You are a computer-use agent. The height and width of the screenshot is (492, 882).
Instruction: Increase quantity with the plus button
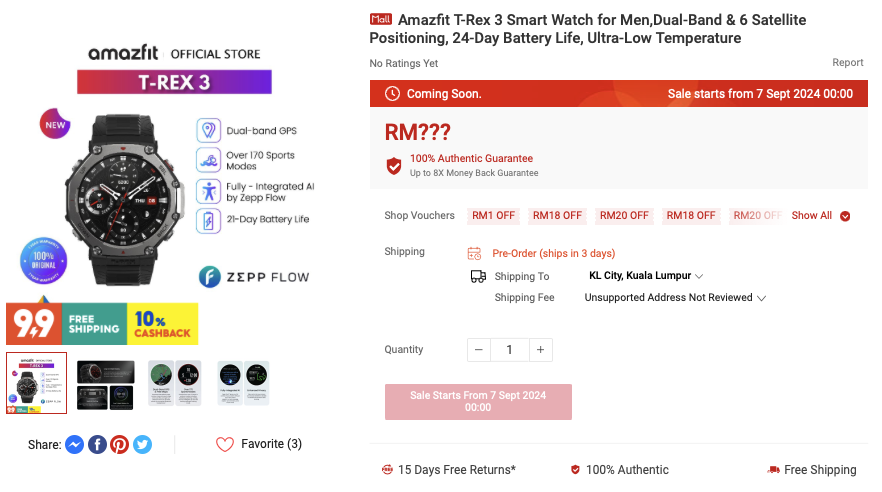tap(541, 350)
